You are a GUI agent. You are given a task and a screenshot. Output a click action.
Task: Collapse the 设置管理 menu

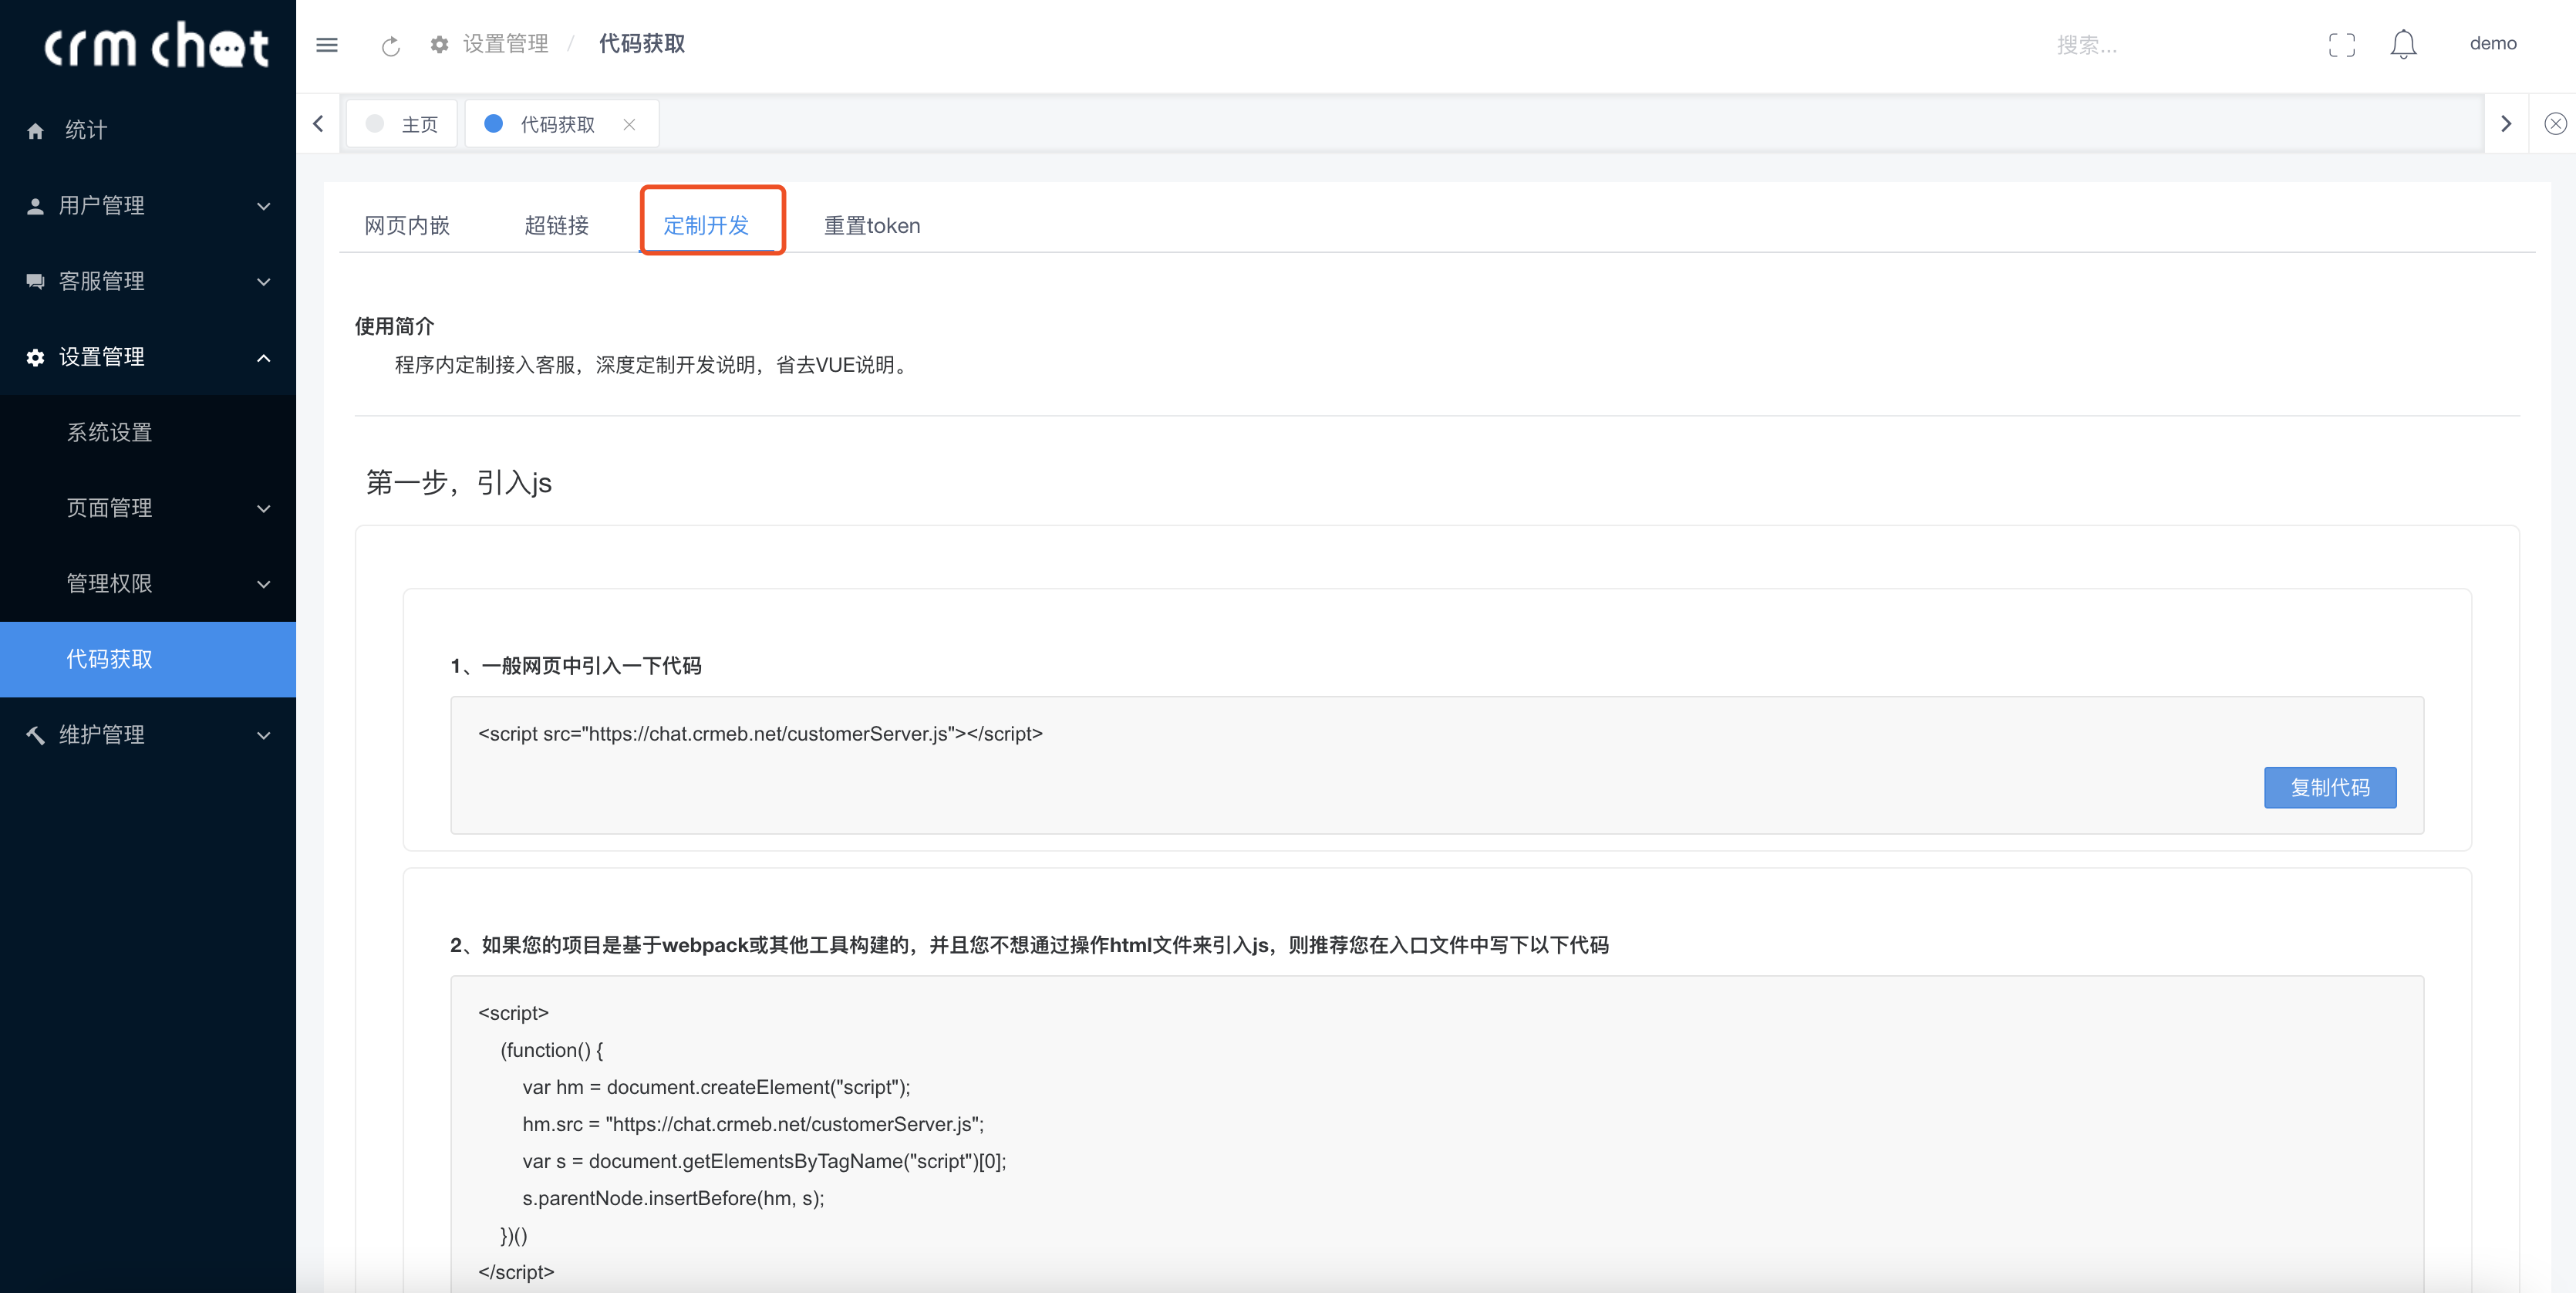pos(147,357)
